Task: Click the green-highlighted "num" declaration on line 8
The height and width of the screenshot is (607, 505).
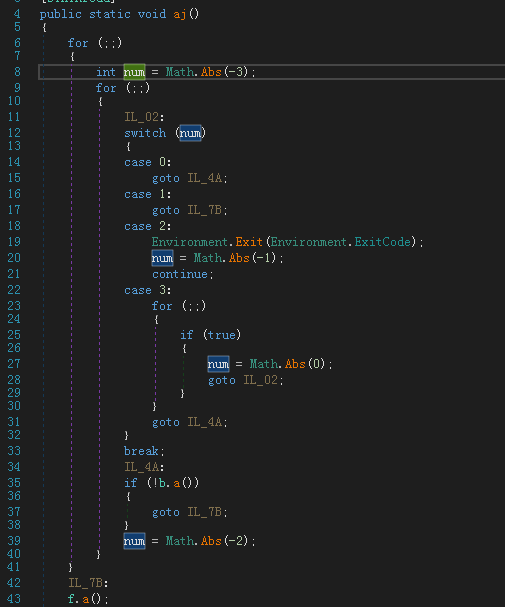Action: [134, 72]
